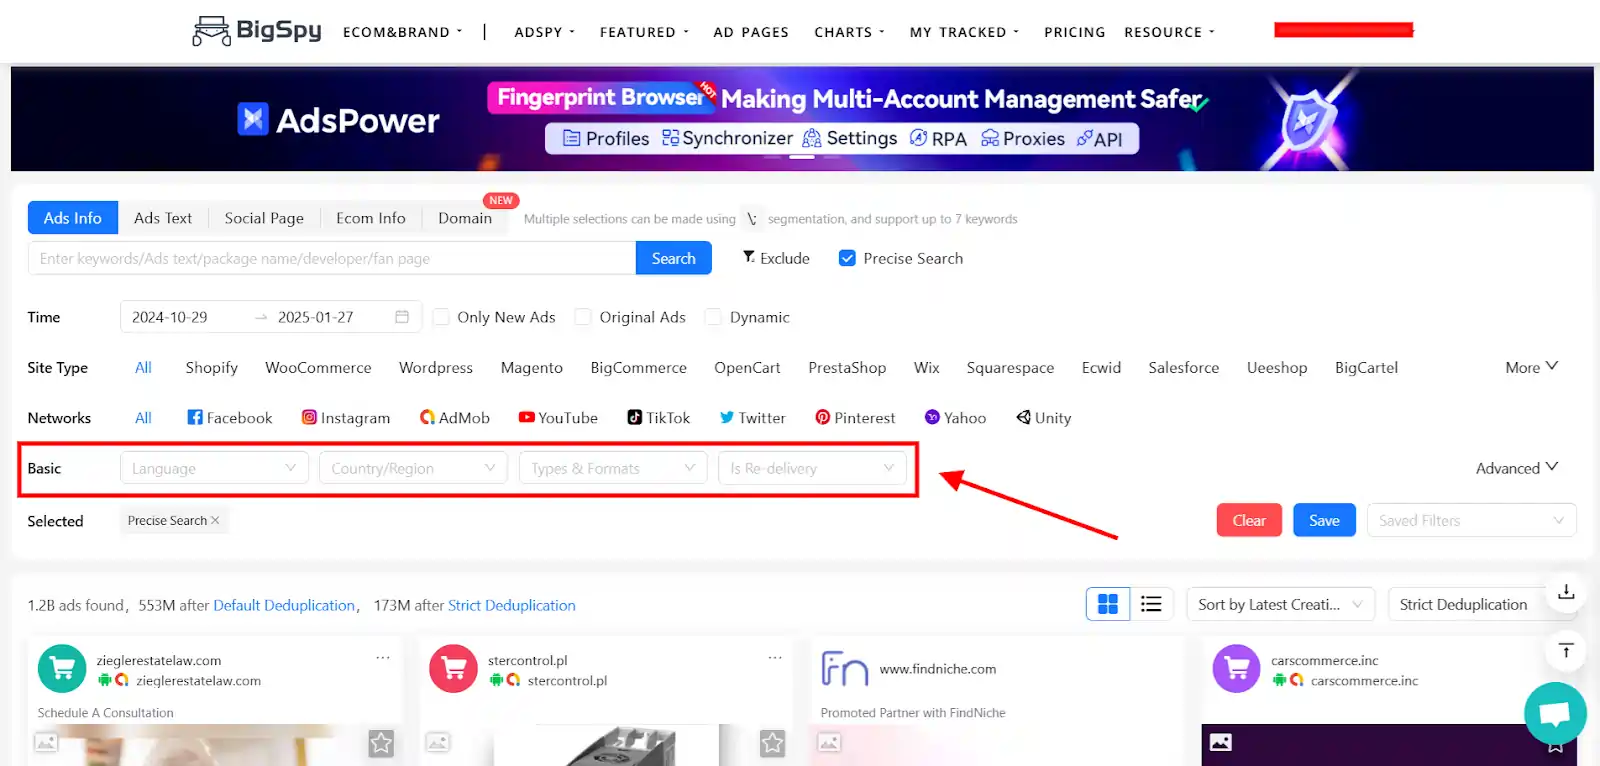This screenshot has height=766, width=1600.
Task: Open the MY TRACKED menu
Action: [965, 32]
